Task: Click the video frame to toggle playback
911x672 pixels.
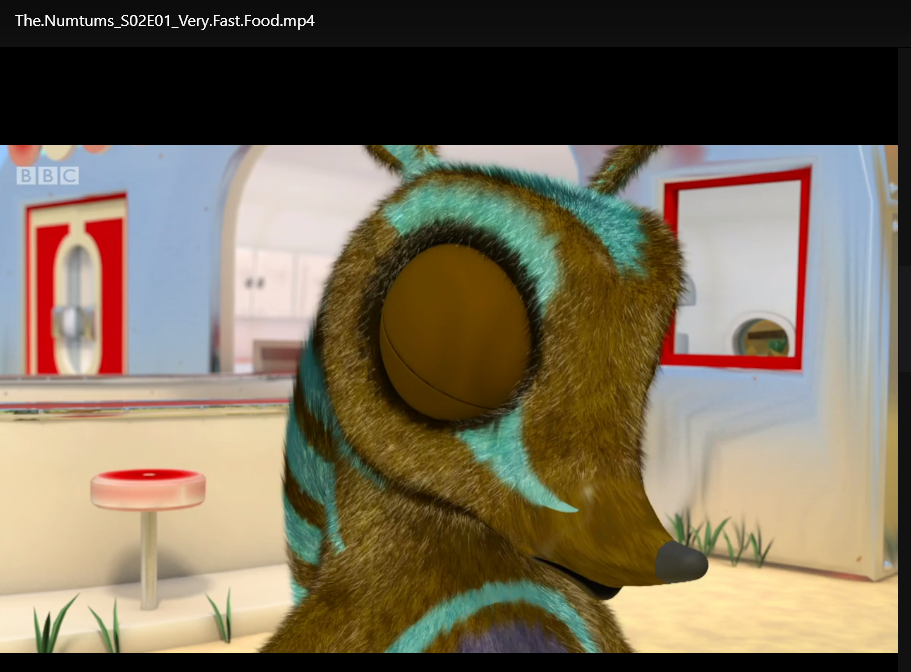Action: pos(449,398)
